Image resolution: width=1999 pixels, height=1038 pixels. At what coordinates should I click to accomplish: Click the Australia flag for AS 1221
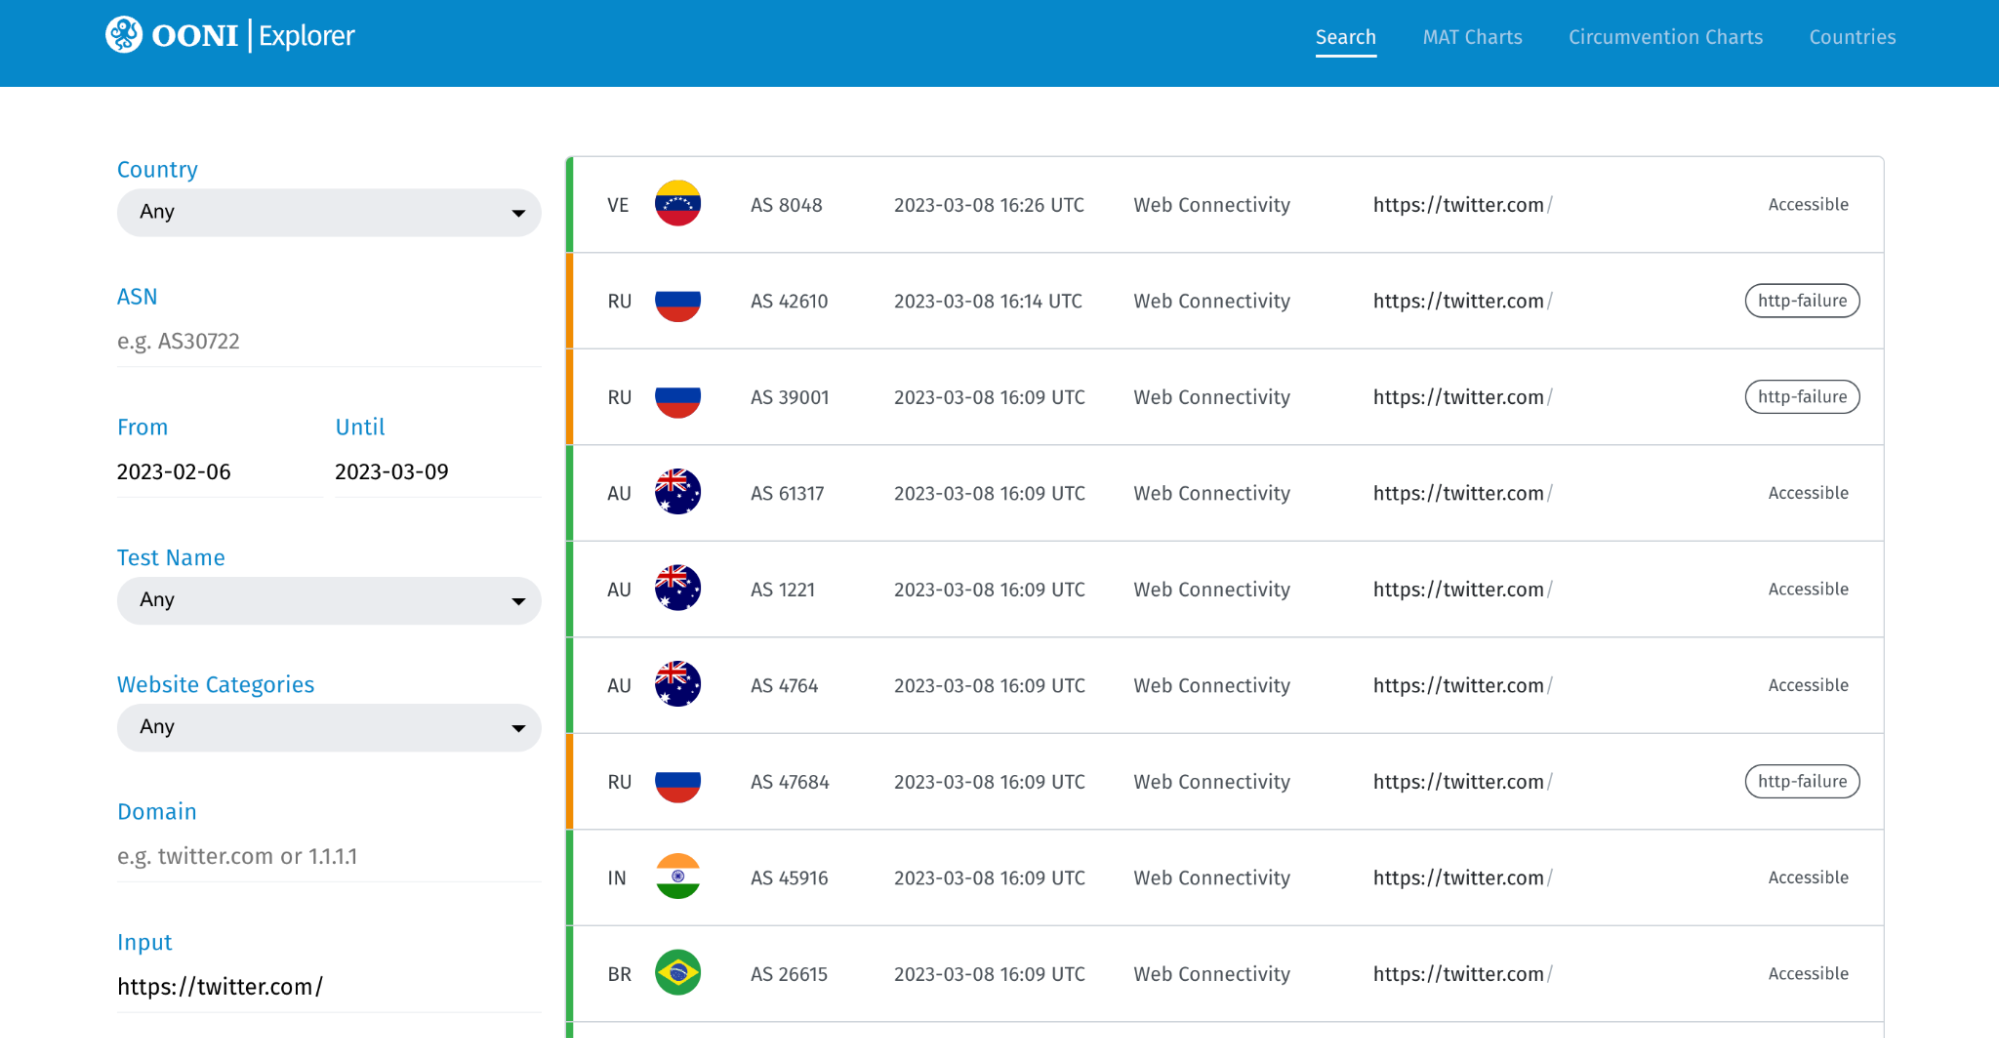tap(677, 589)
